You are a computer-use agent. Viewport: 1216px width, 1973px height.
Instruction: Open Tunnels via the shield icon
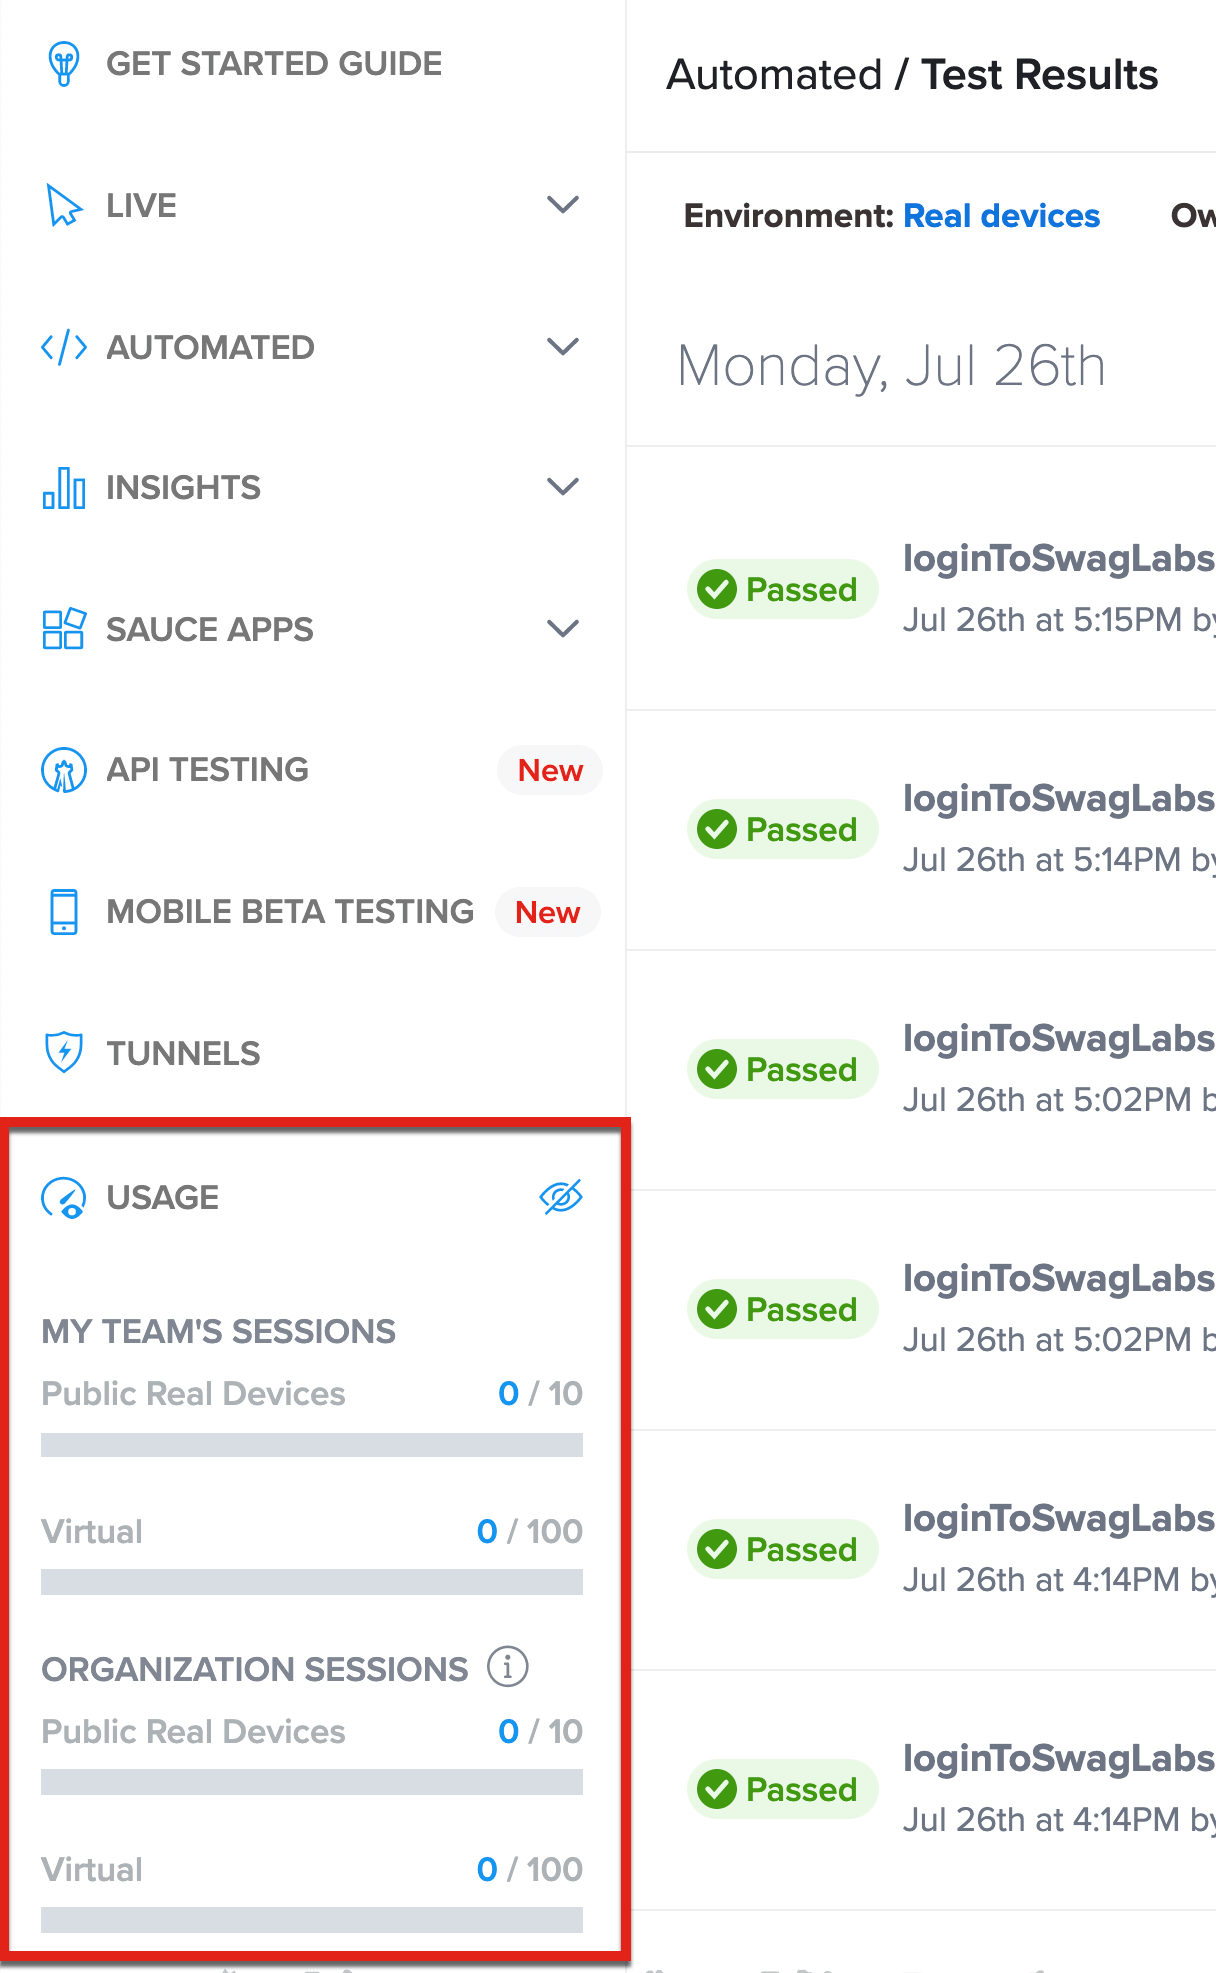63,1052
